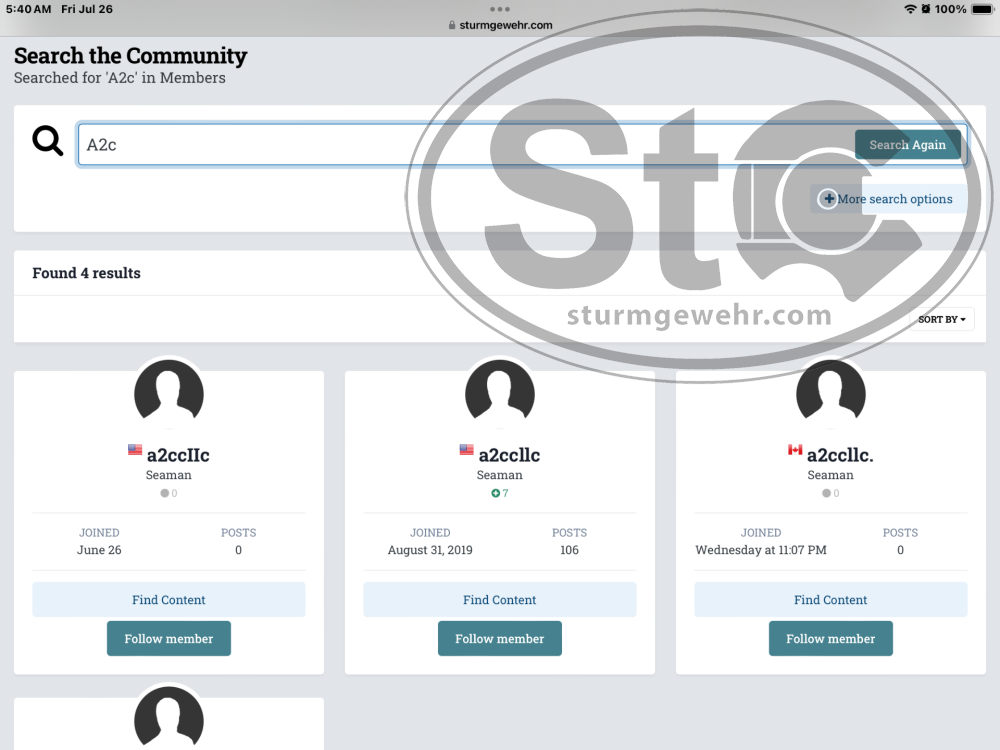Viewport: 1000px width, 750px height.
Task: Click the search field containing A2c
Action: point(460,145)
